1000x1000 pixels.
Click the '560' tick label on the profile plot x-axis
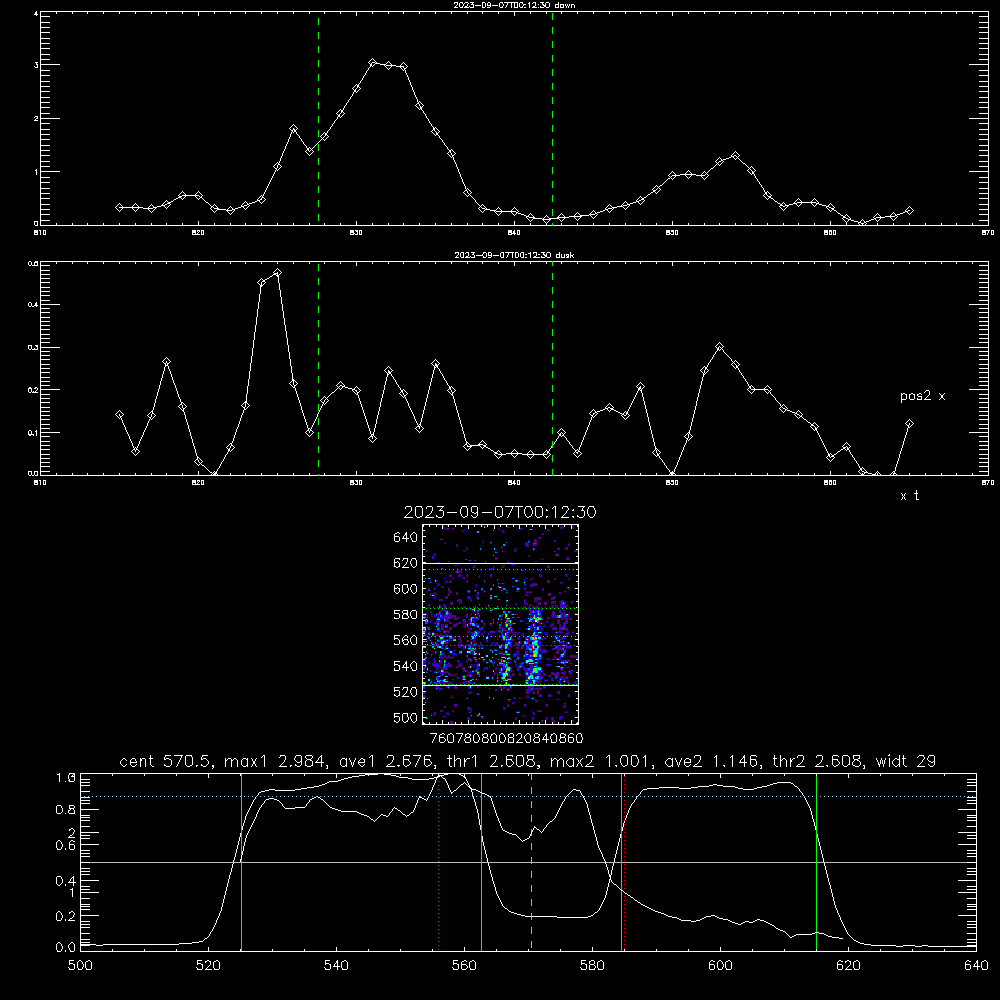464,966
